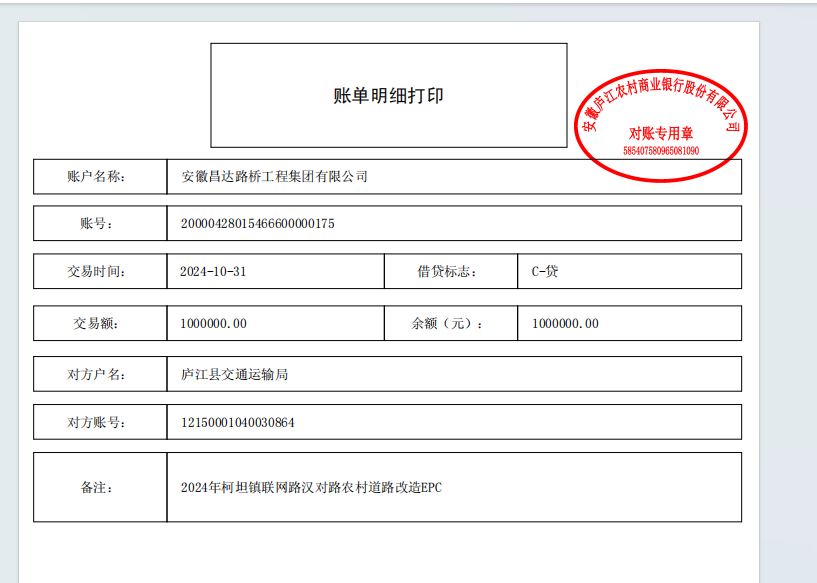
Task: Select the remark text starting with 2024年柯坦镇
Action: click(310, 488)
